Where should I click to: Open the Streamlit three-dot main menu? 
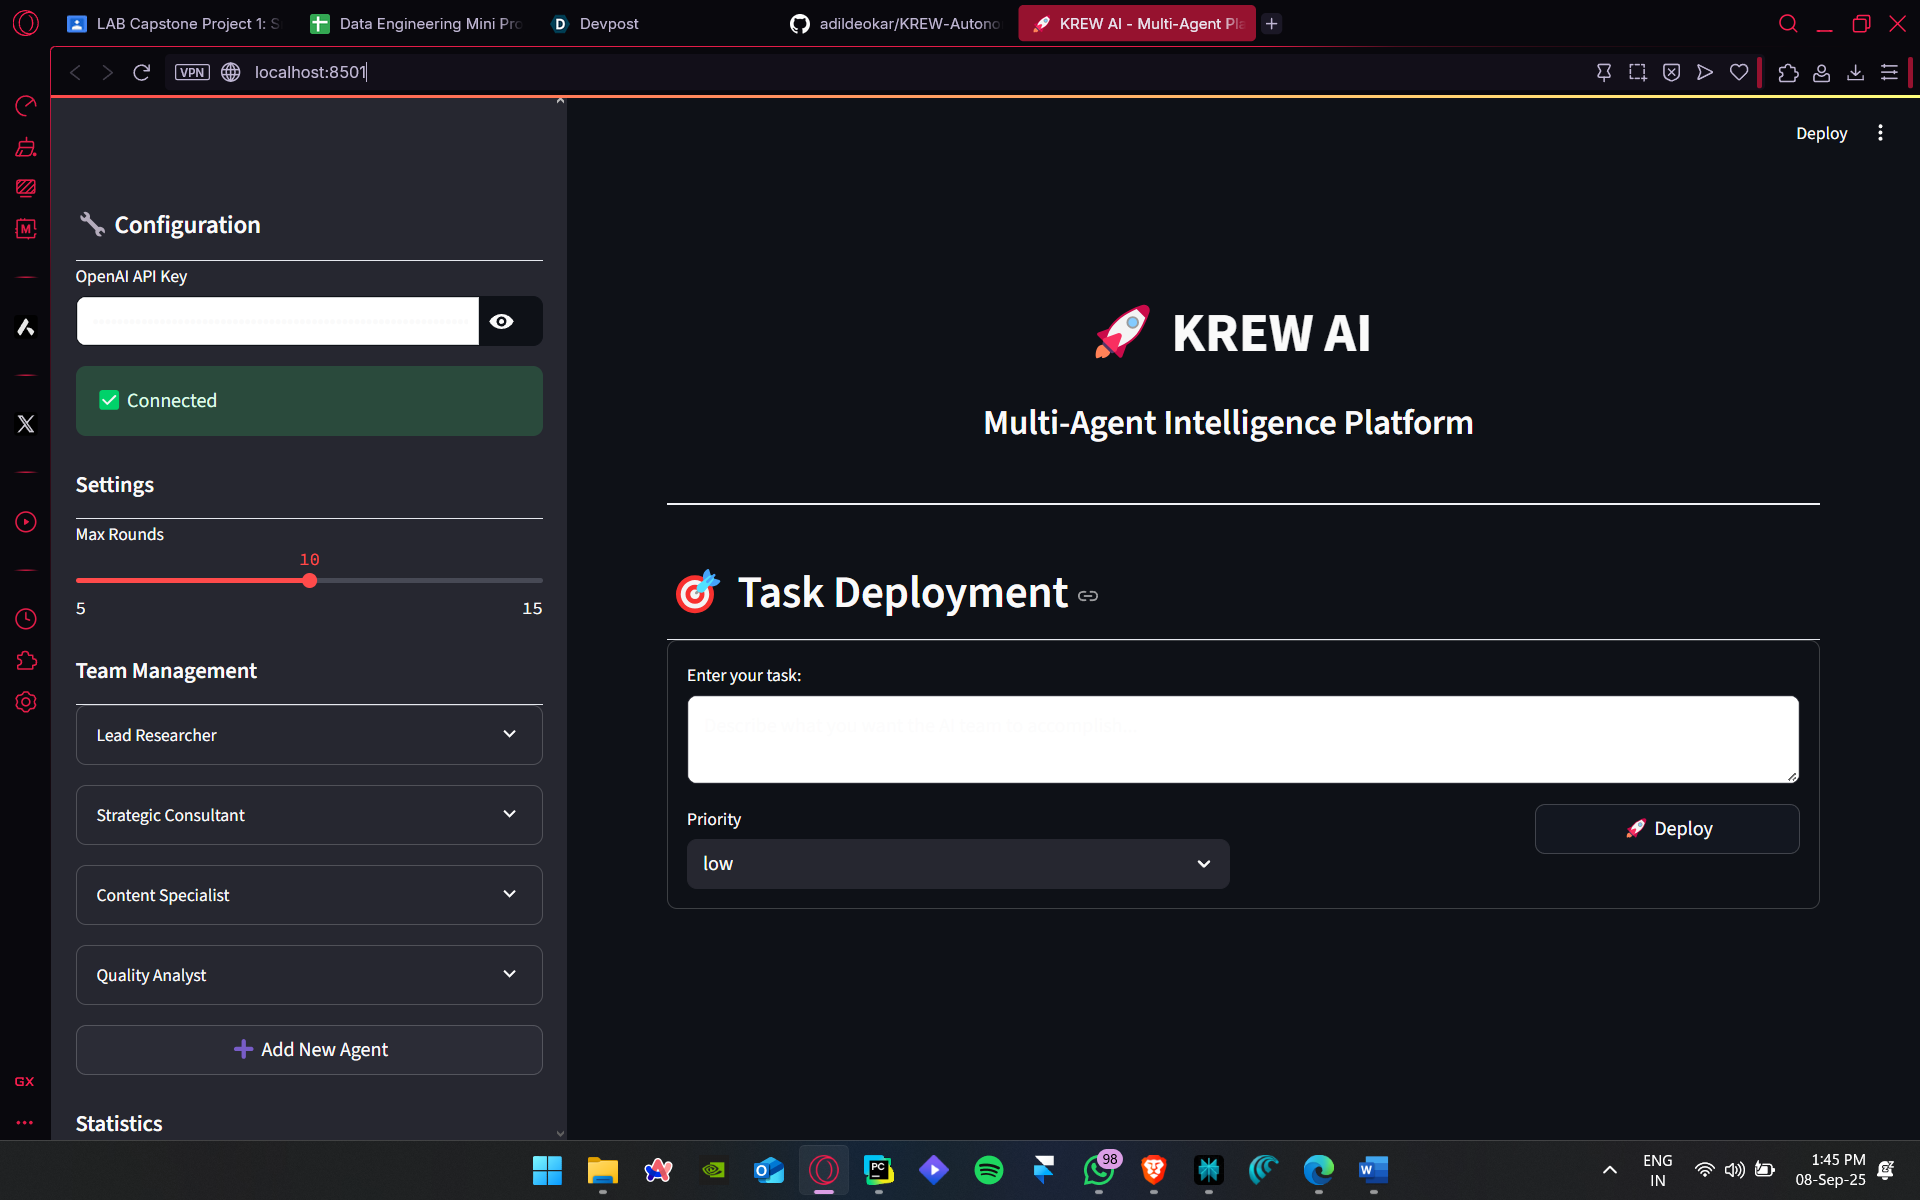pos(1880,133)
